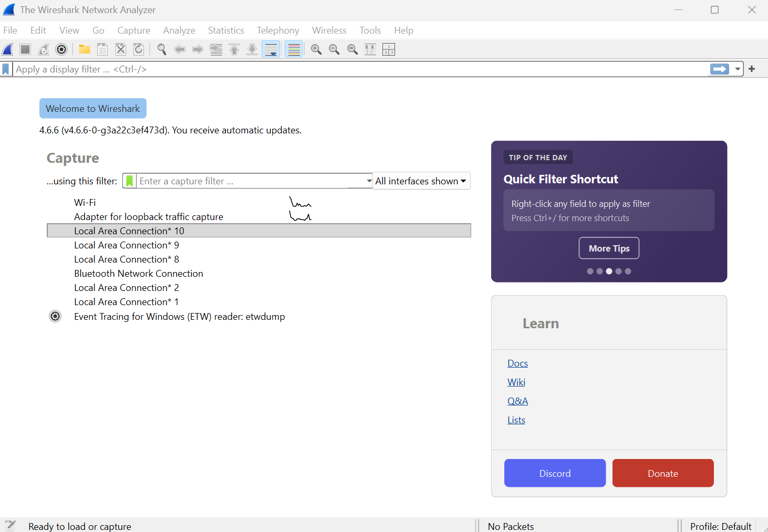This screenshot has height=532, width=768.
Task: Click the display filter bookmark icon
Action: point(6,69)
